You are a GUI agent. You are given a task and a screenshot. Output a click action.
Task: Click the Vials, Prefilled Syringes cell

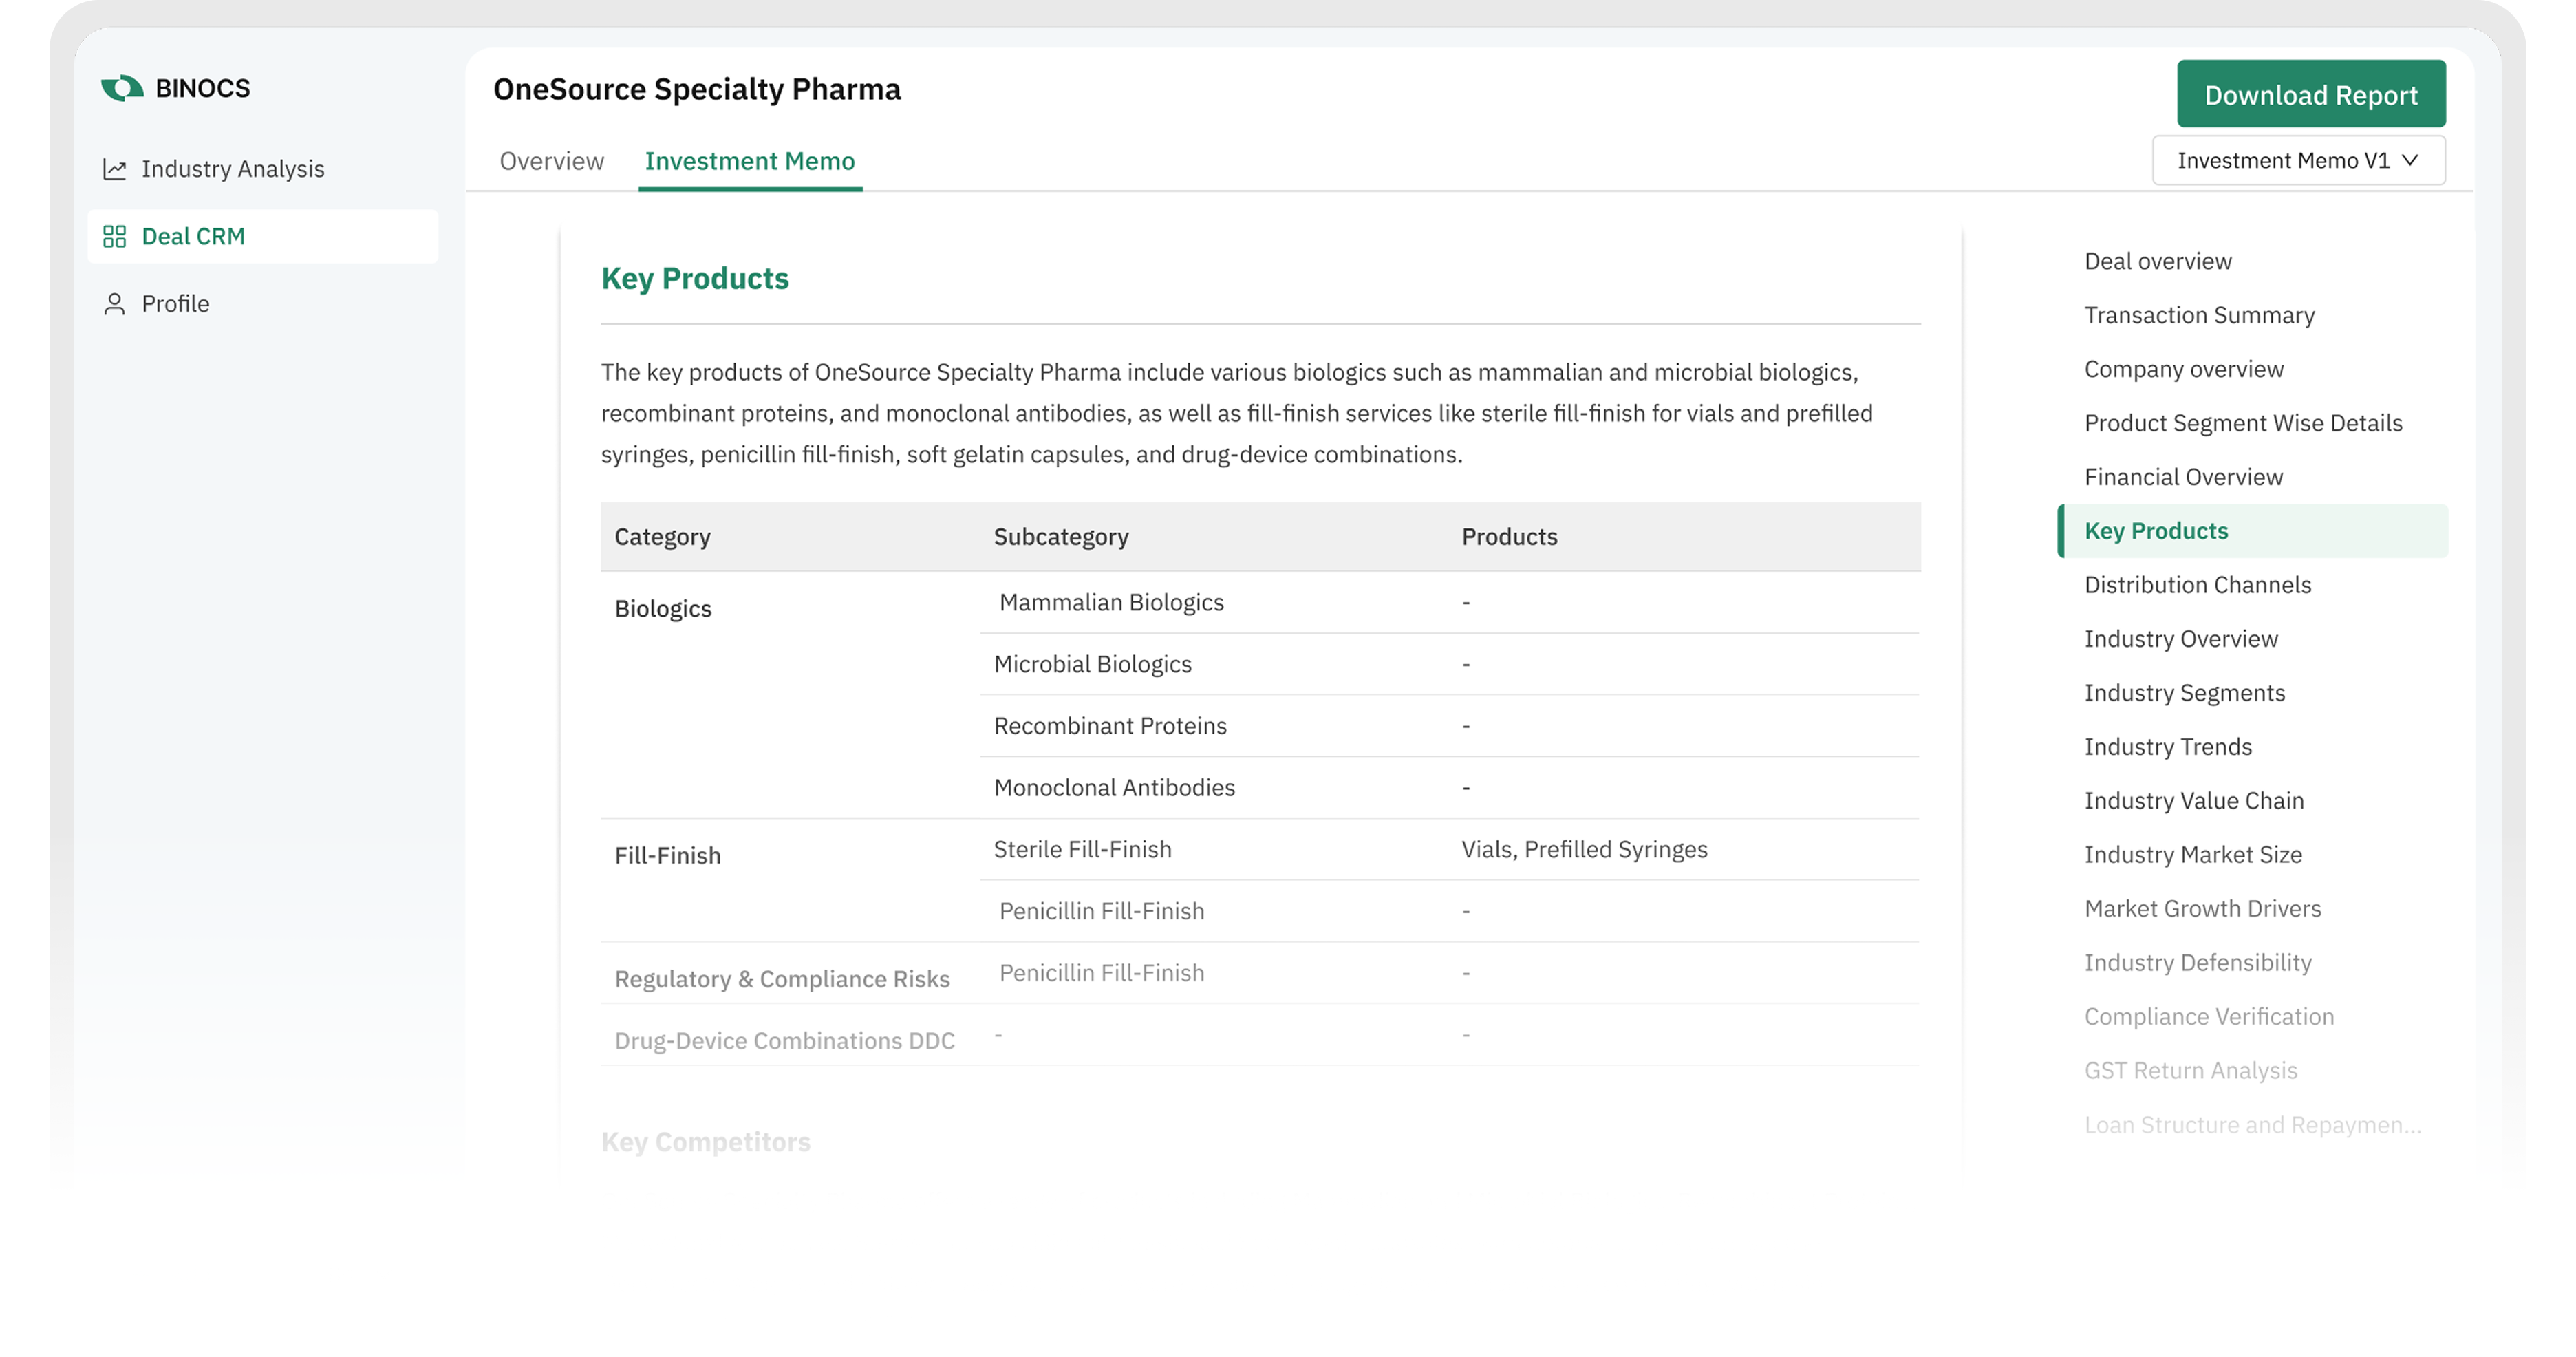point(1584,850)
